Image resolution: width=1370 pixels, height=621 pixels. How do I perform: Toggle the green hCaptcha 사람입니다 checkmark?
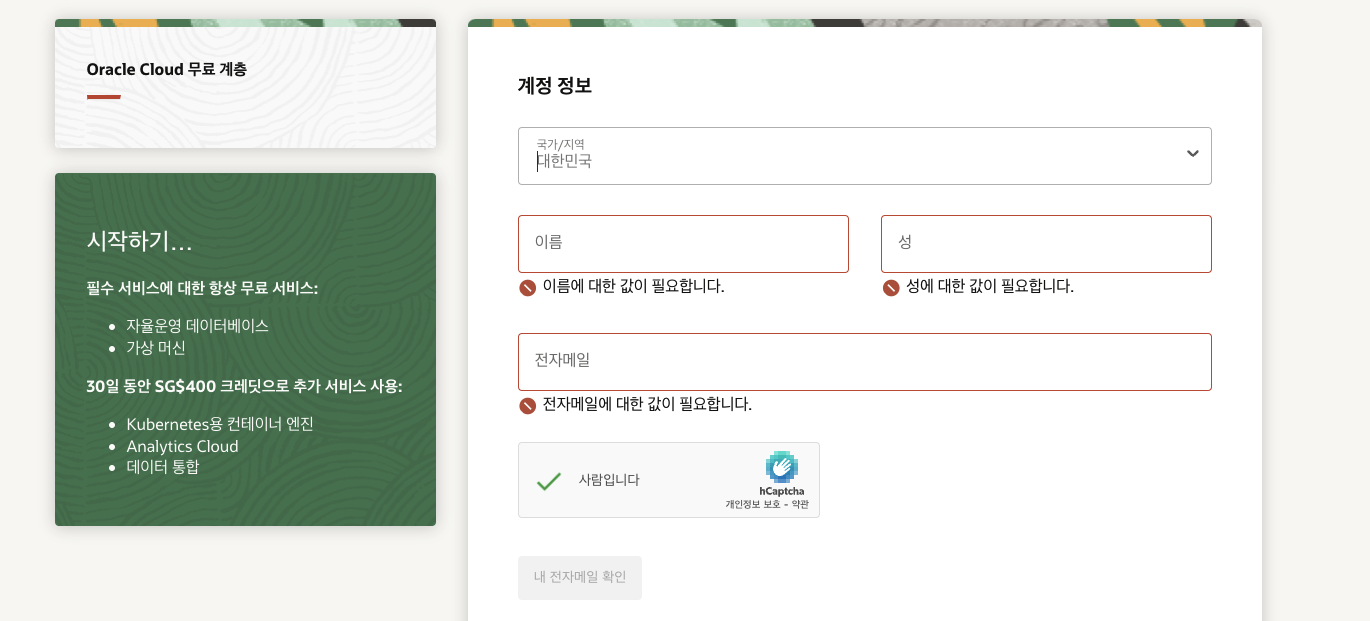(548, 481)
